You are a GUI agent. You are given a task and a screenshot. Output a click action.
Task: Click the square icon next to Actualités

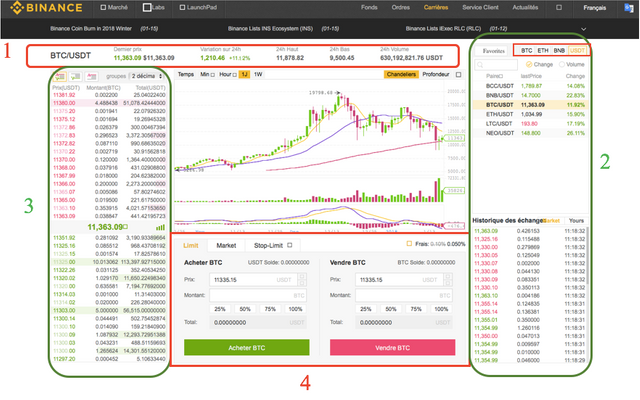tap(559, 7)
